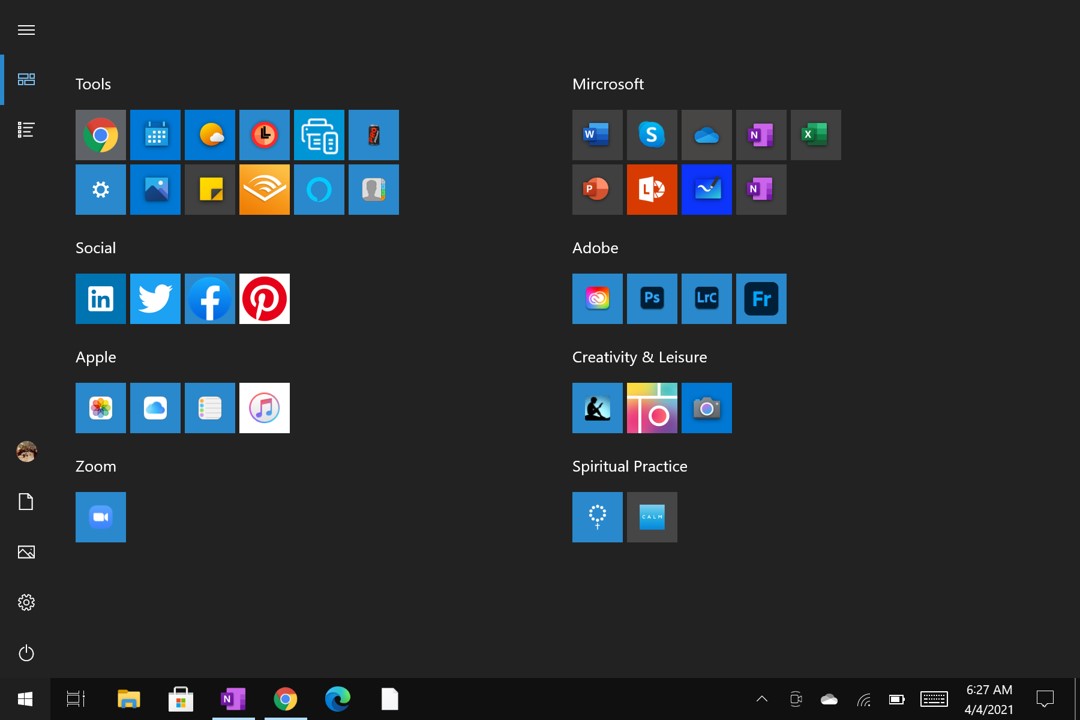Open the Action Center notifications icon
Screen dimensions: 1080x720
point(1045,699)
